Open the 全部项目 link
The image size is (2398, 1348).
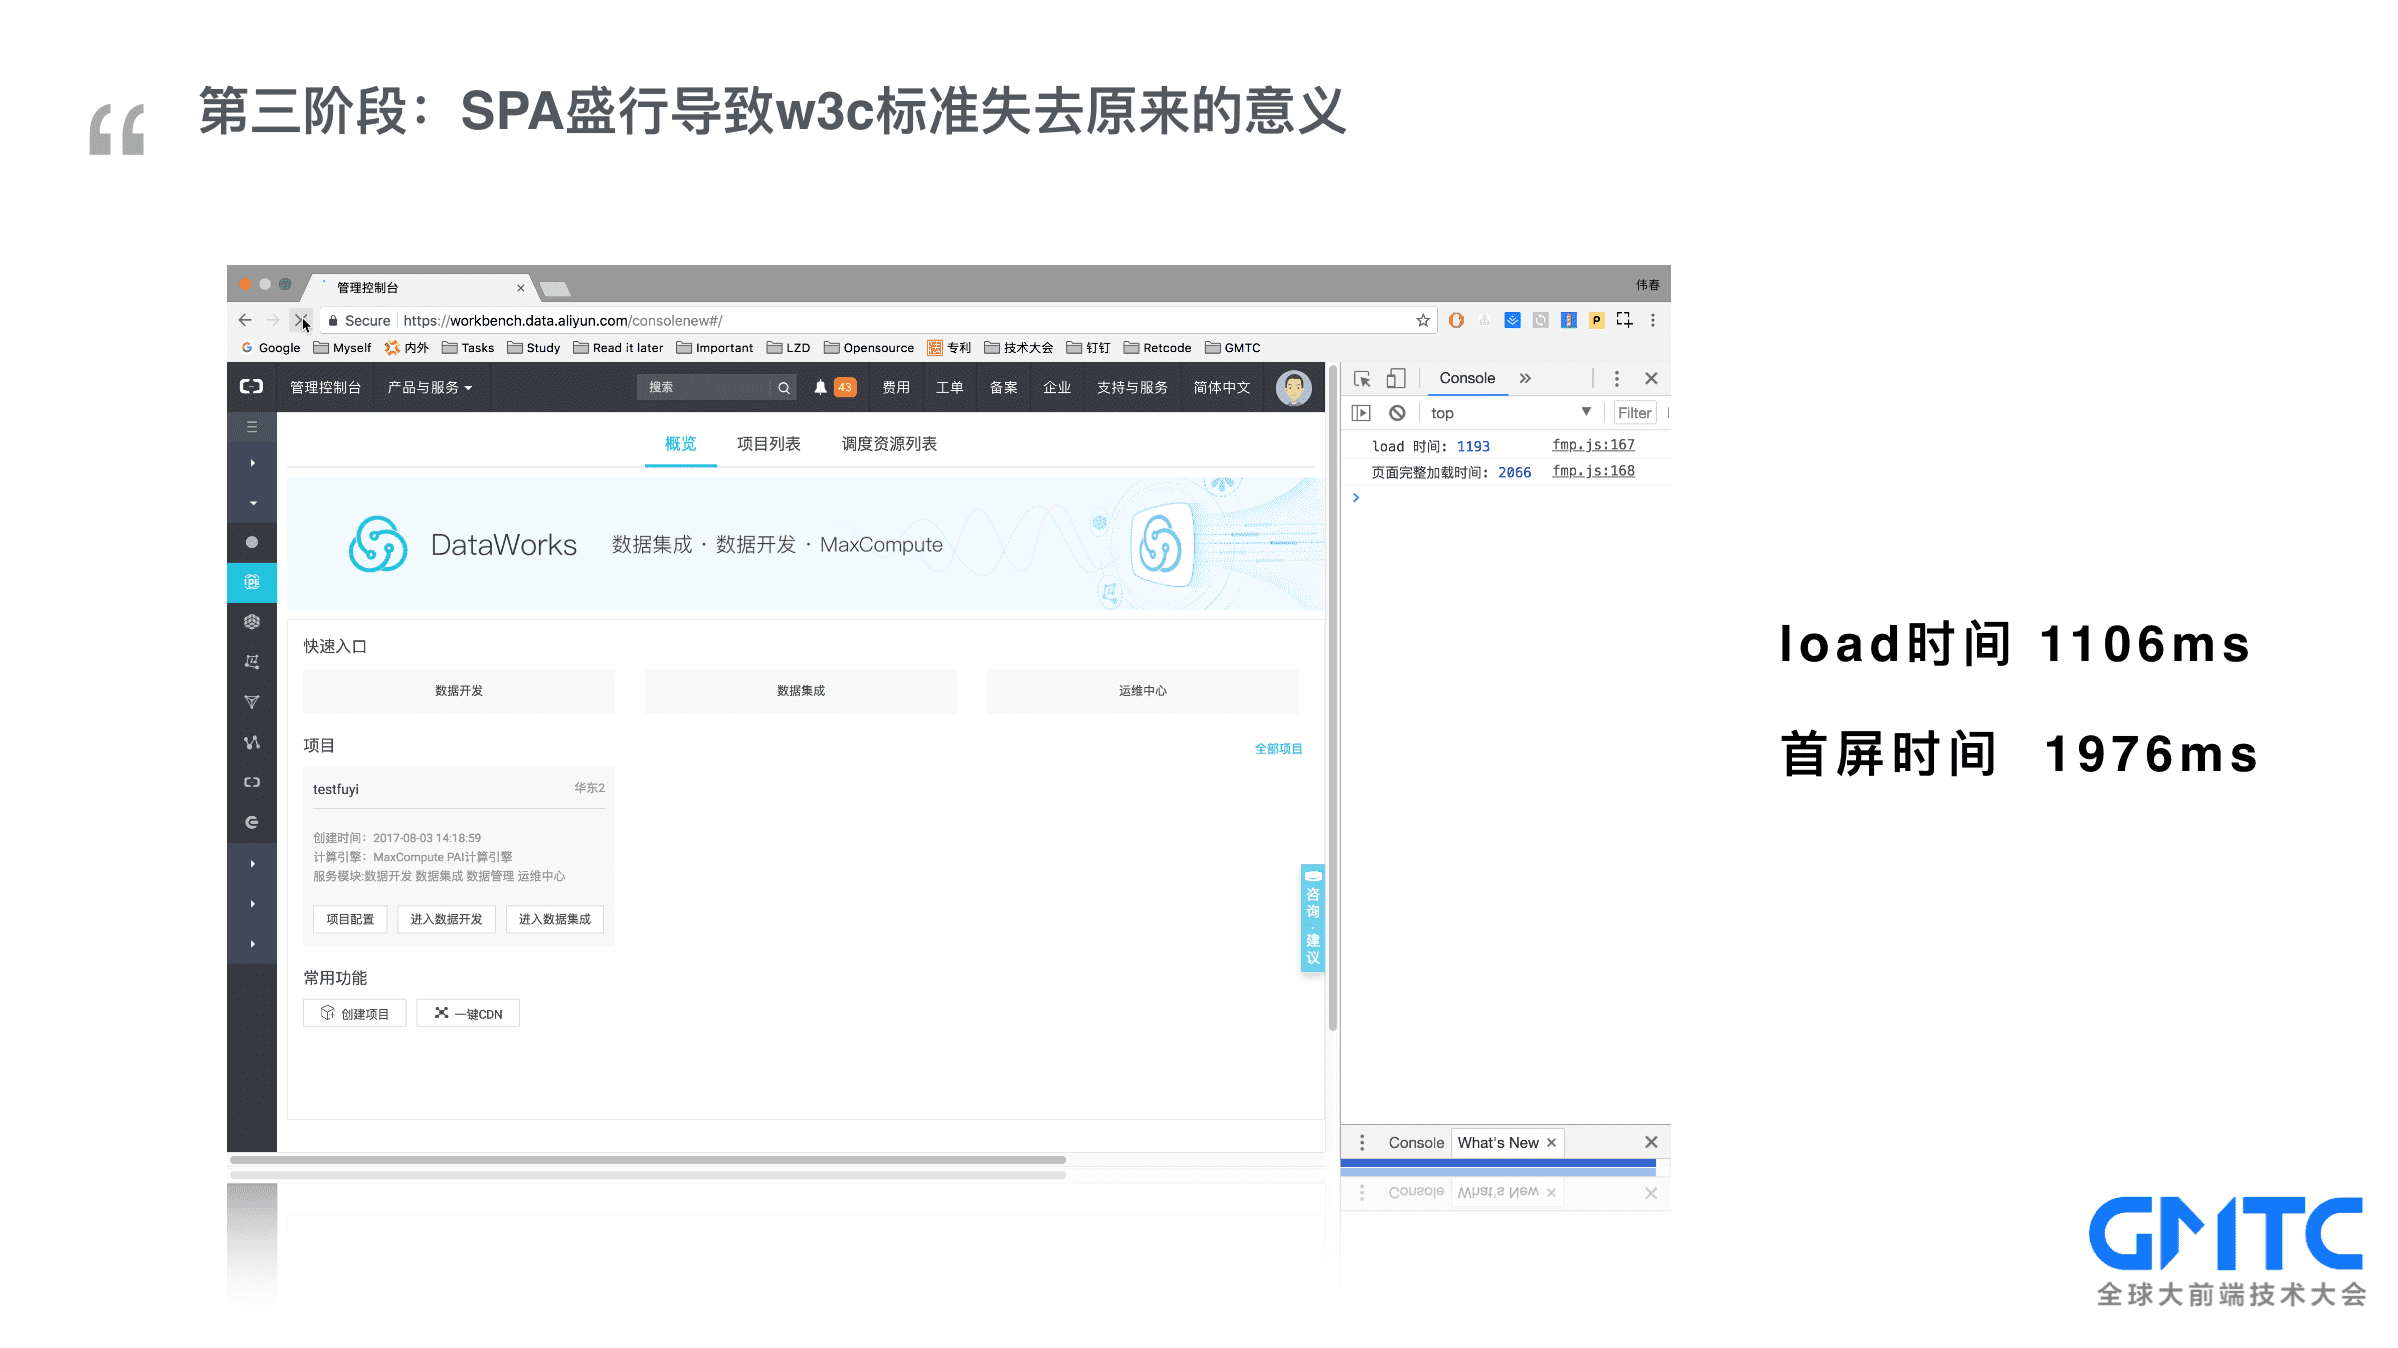click(1278, 749)
